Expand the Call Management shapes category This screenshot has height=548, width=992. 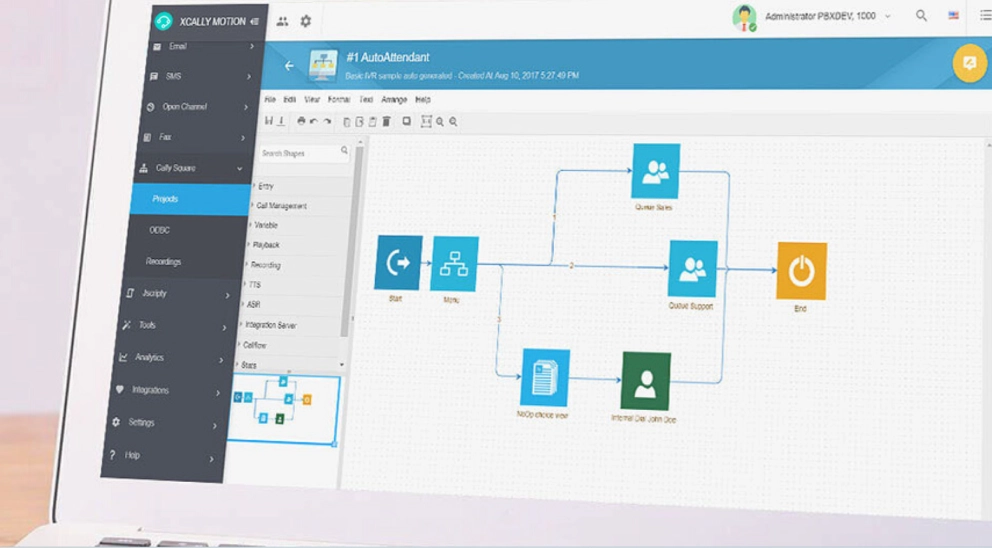click(x=281, y=206)
